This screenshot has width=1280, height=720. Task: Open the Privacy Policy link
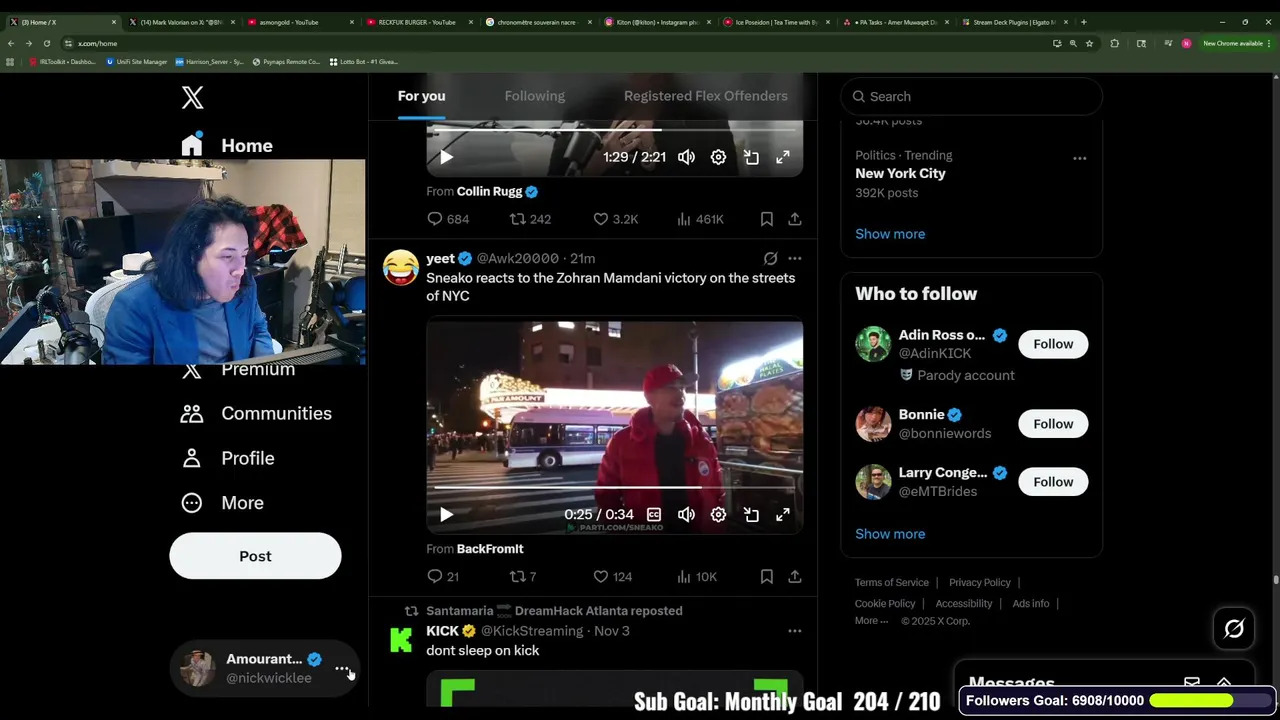pos(980,583)
